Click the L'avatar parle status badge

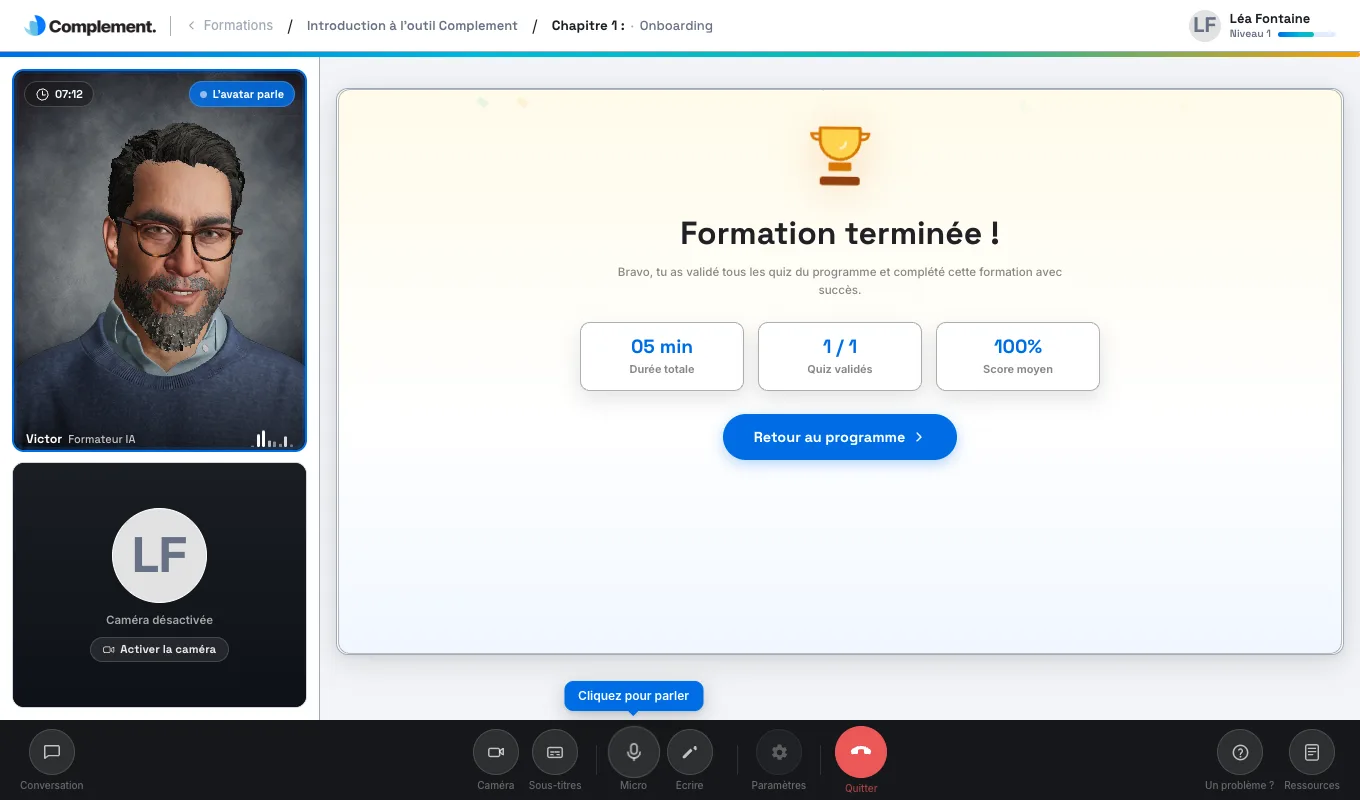(x=242, y=94)
